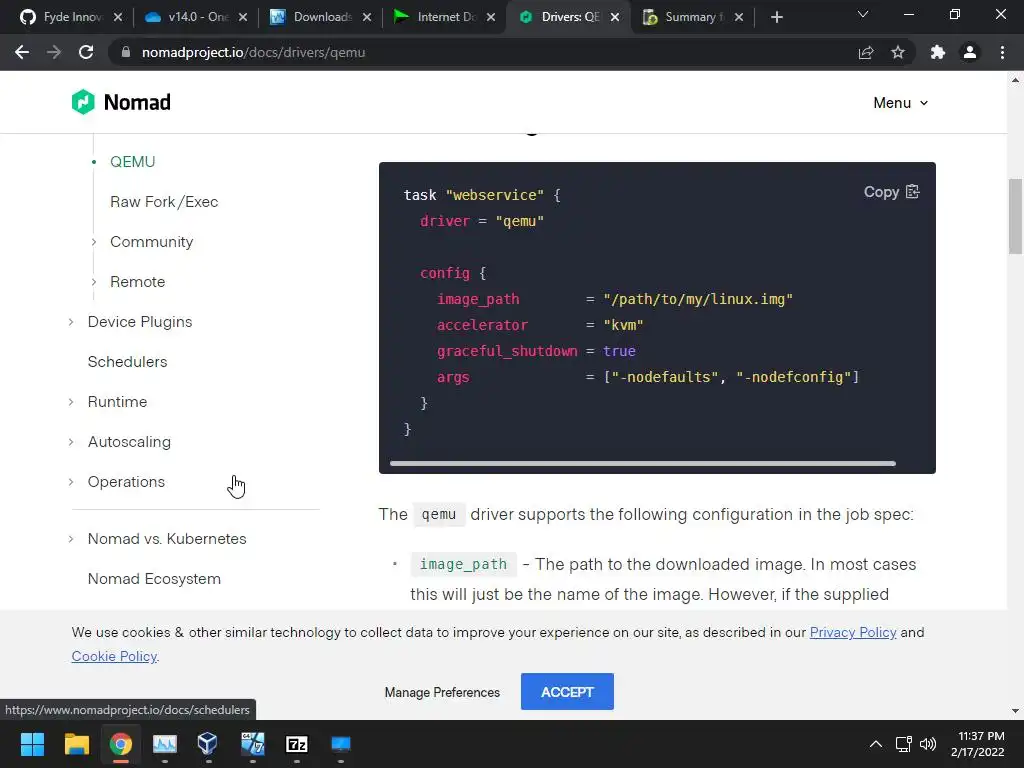Open Windows Start menu
This screenshot has width=1024, height=768.
(x=32, y=744)
